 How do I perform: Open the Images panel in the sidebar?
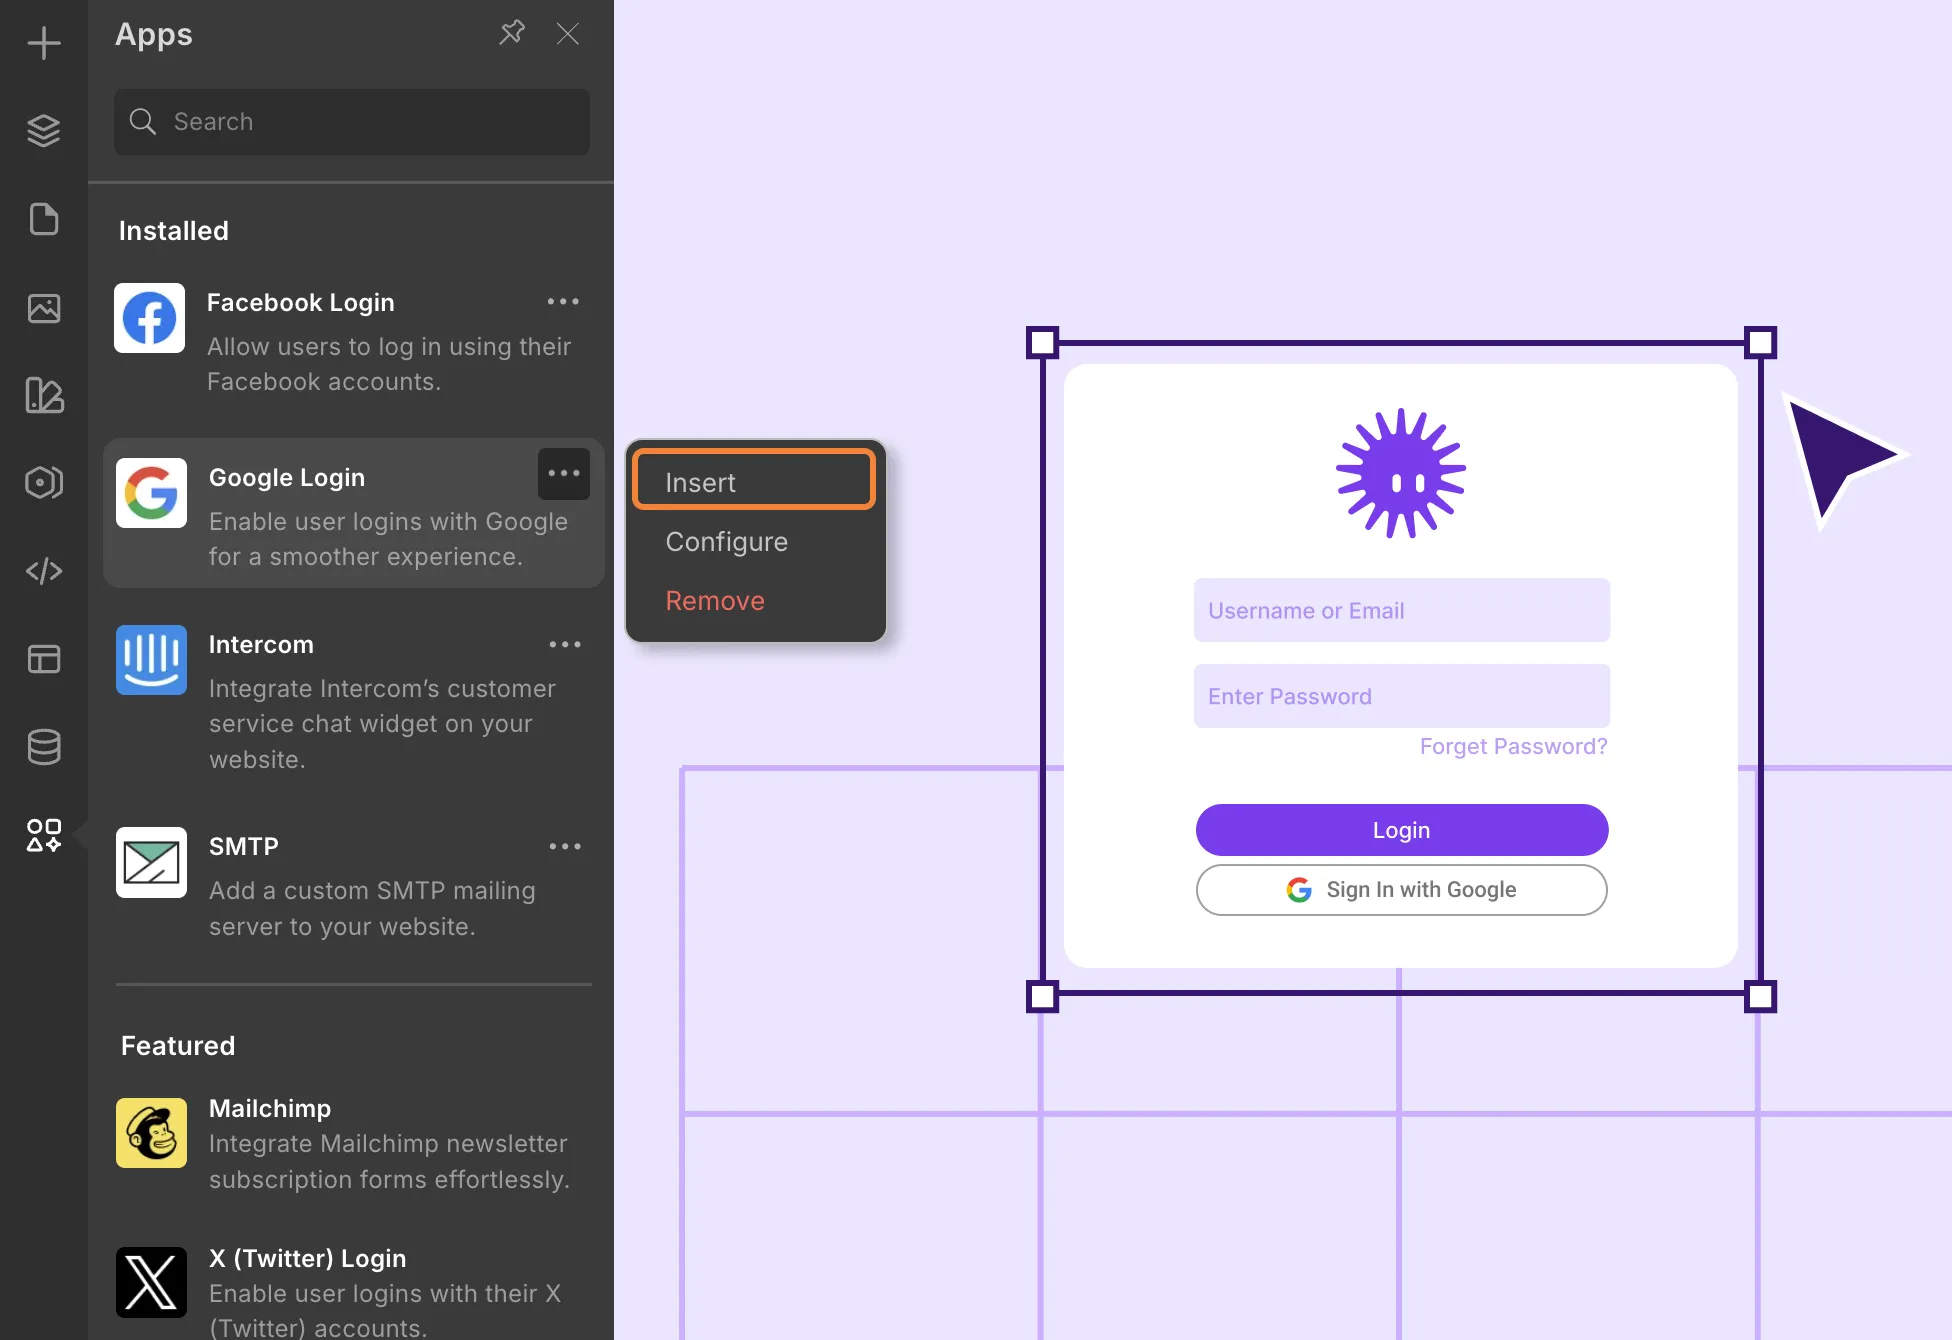click(x=44, y=308)
